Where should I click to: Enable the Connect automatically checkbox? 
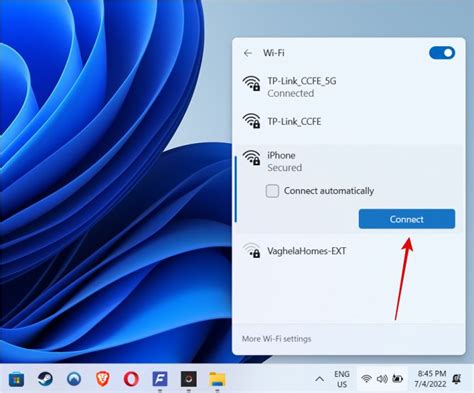[272, 191]
